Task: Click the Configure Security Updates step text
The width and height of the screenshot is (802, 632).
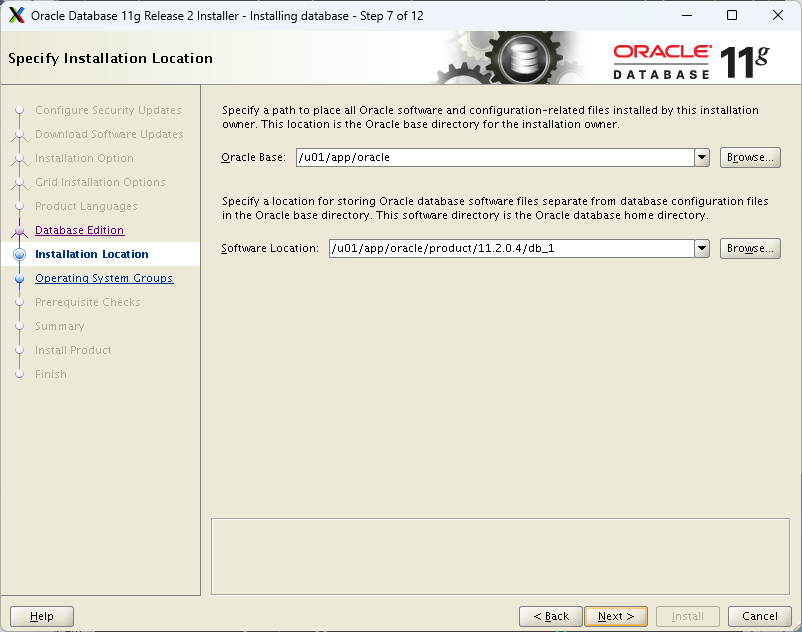Action: [x=108, y=110]
